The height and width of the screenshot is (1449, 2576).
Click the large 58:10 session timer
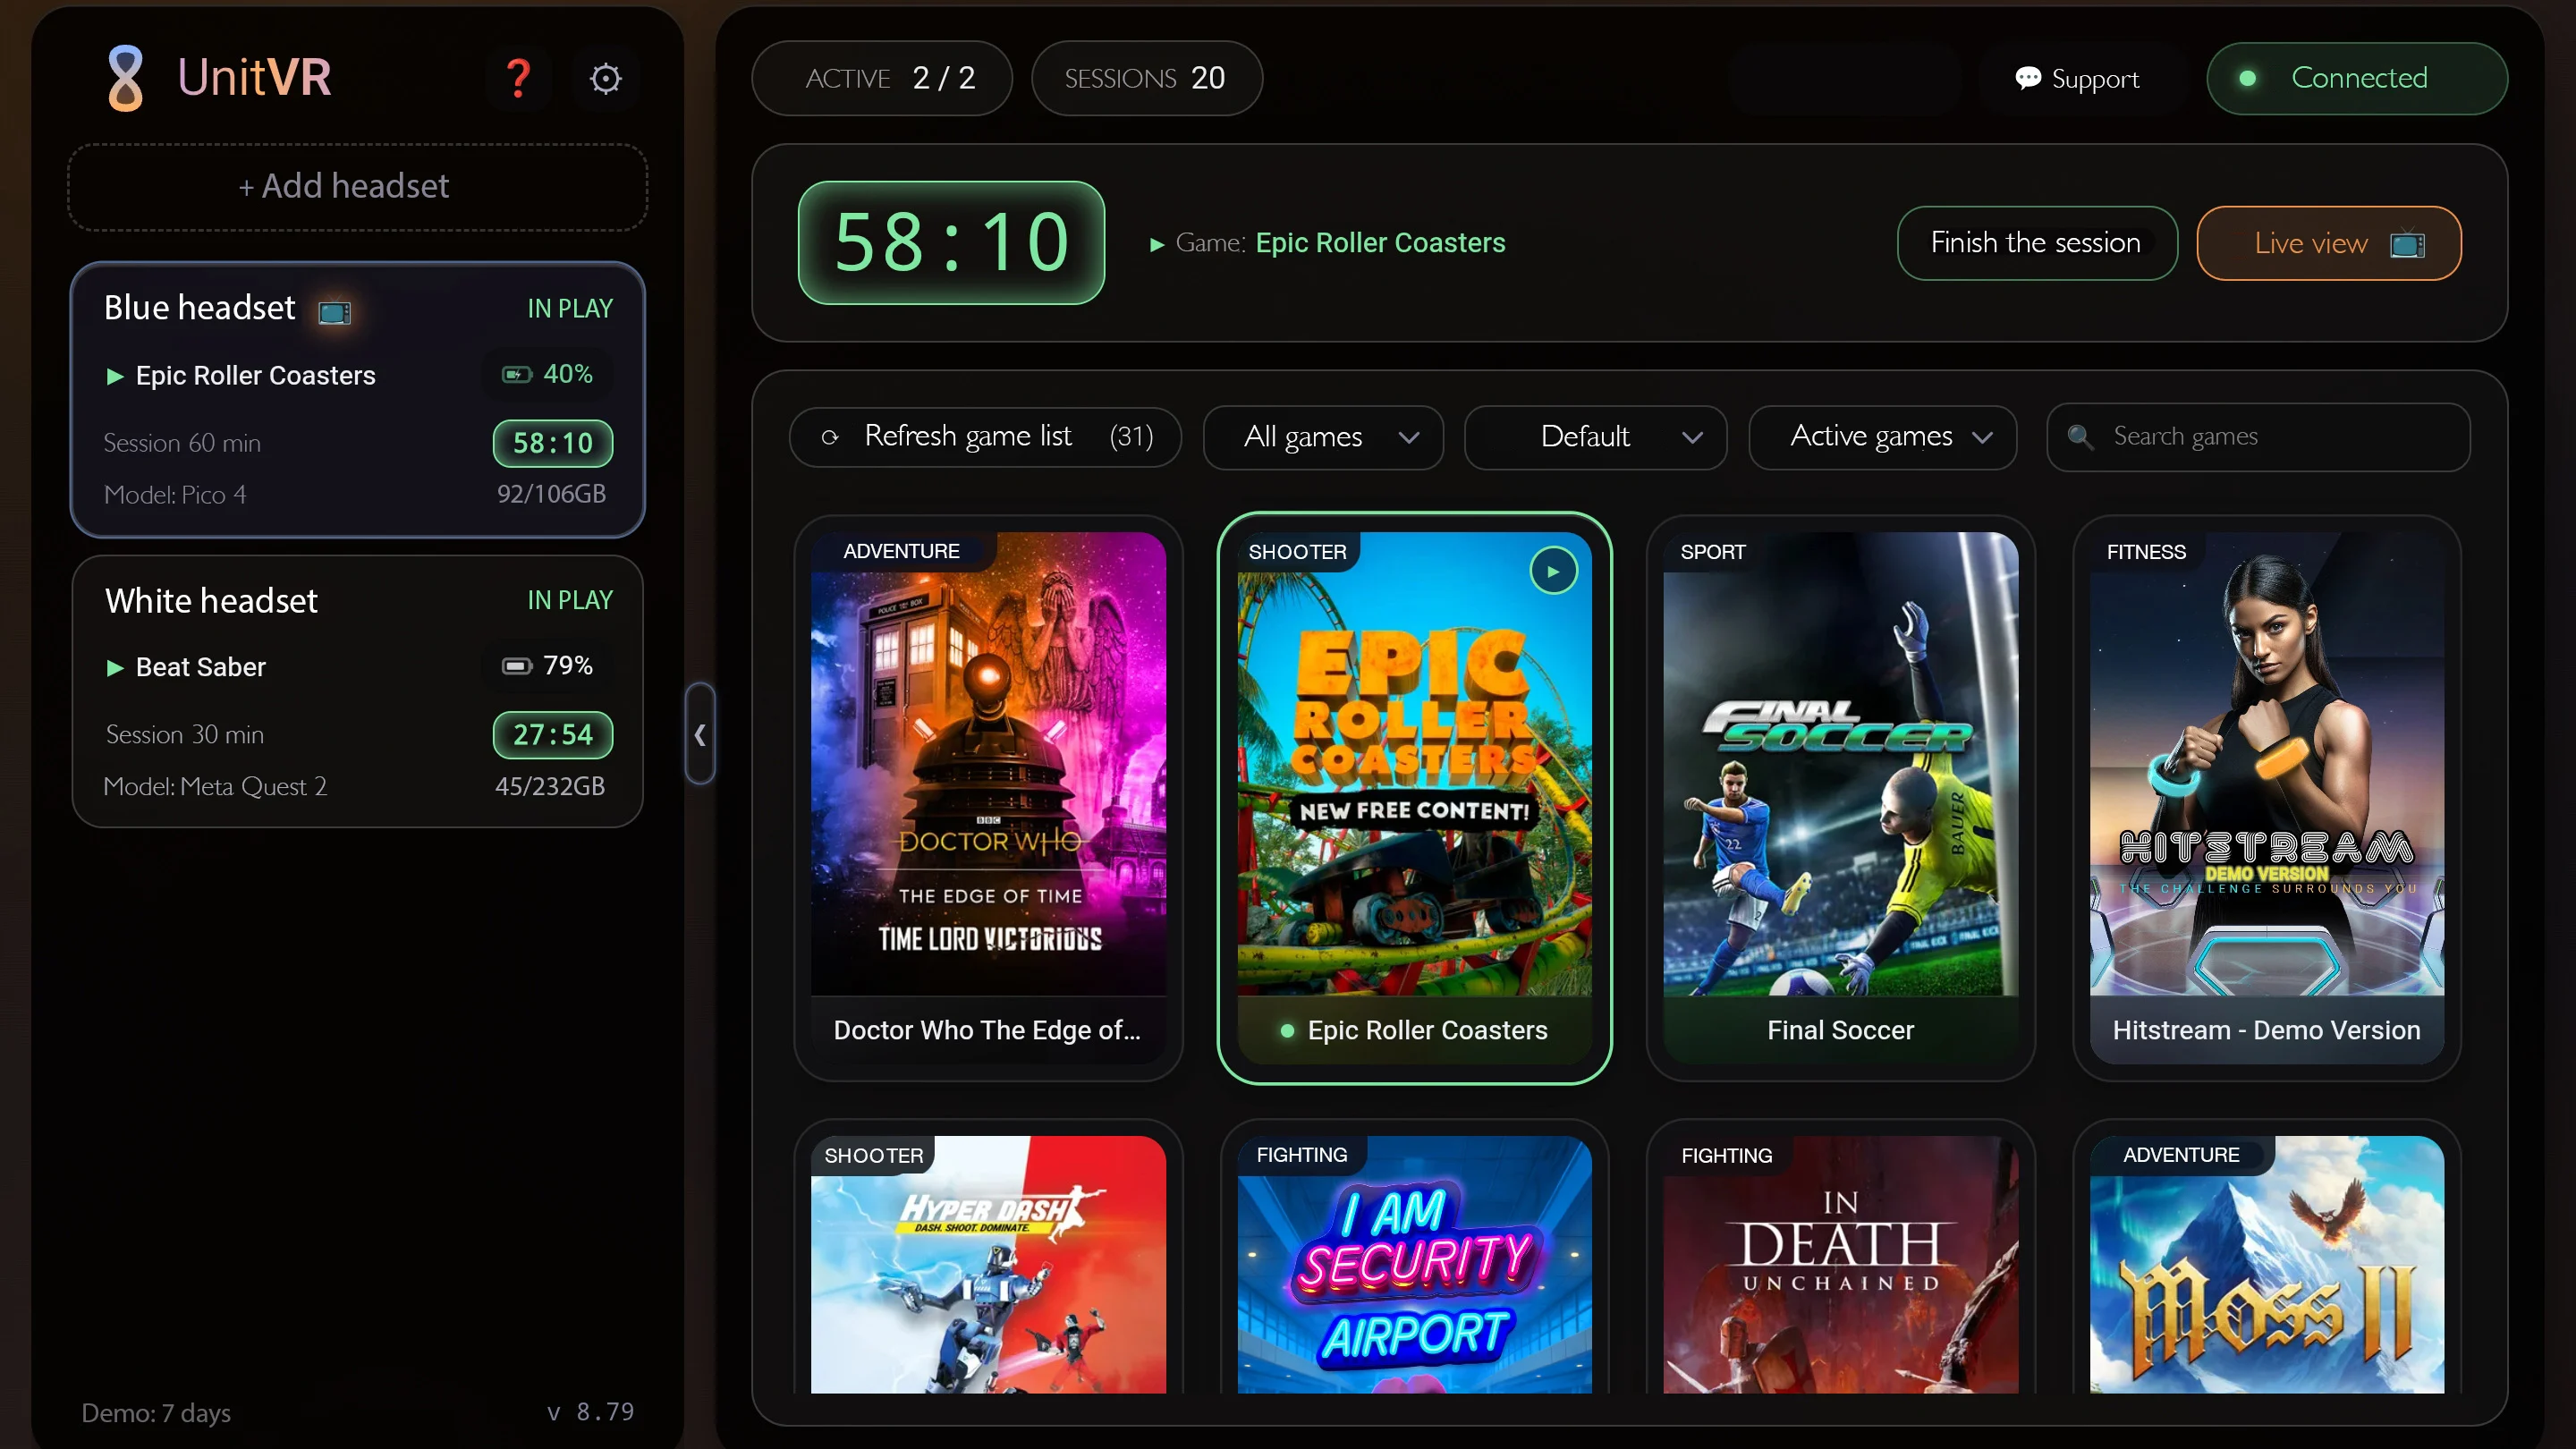pyautogui.click(x=951, y=243)
